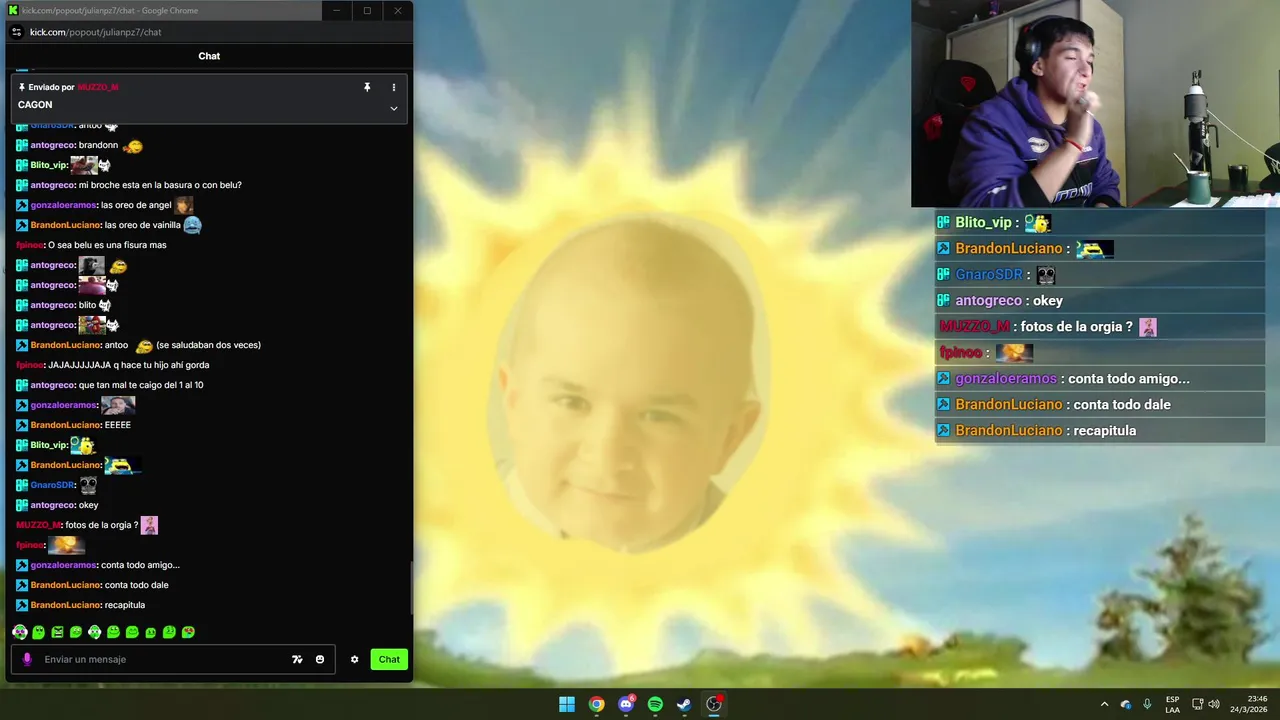The width and height of the screenshot is (1280, 720).
Task: Send message with the green Chat button
Action: click(389, 659)
